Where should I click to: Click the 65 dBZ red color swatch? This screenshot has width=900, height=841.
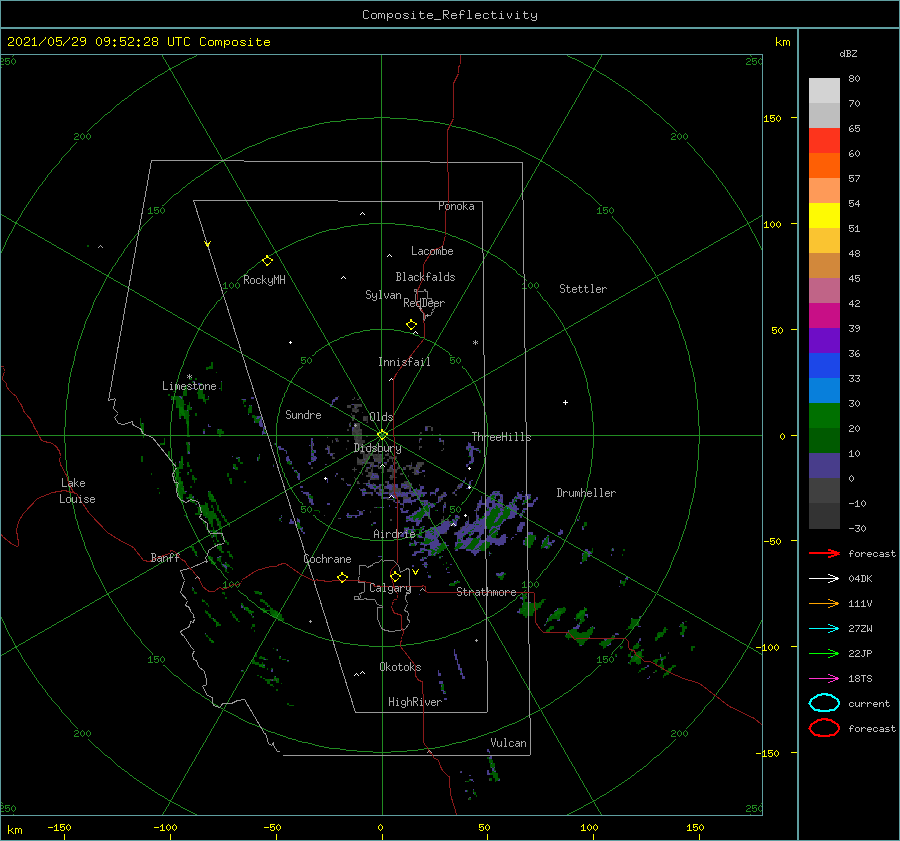pos(824,140)
